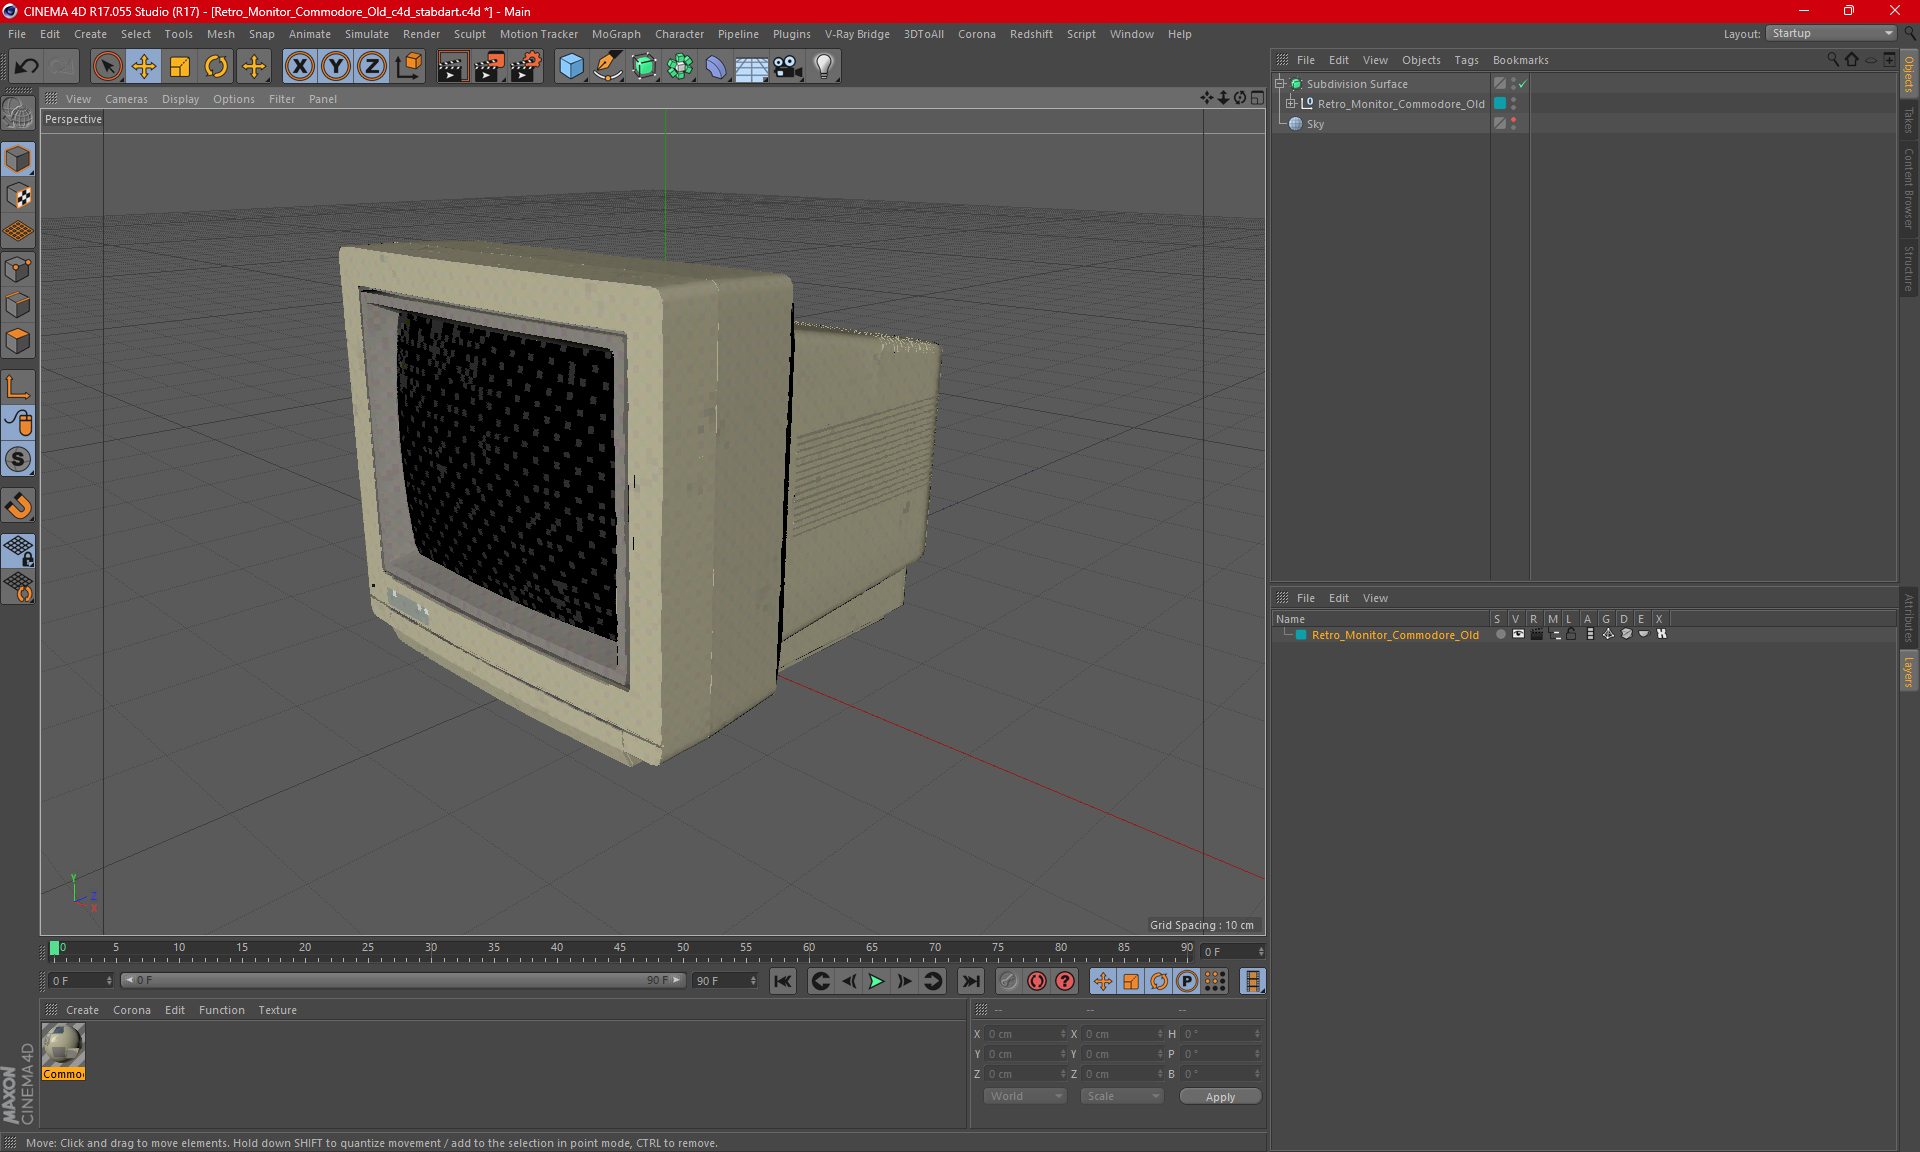This screenshot has height=1152, width=1920.
Task: Expand Retro_Monitor_Commodore_Old object
Action: pyautogui.click(x=1290, y=104)
